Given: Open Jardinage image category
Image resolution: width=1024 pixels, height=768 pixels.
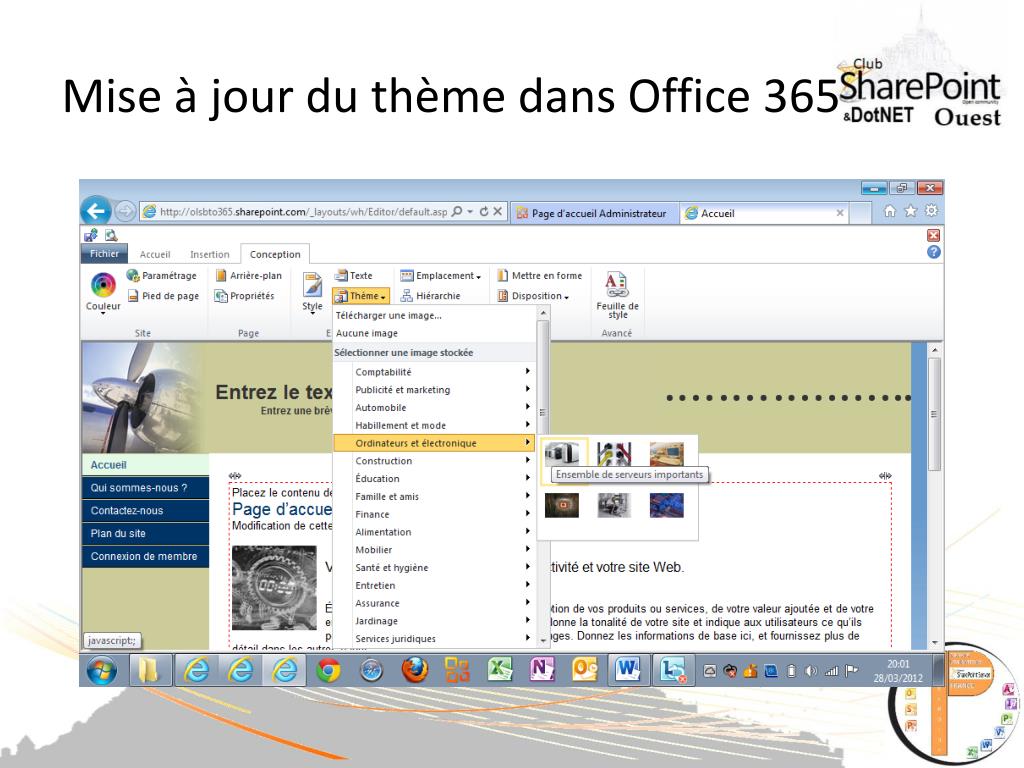Looking at the screenshot, I should coord(434,621).
